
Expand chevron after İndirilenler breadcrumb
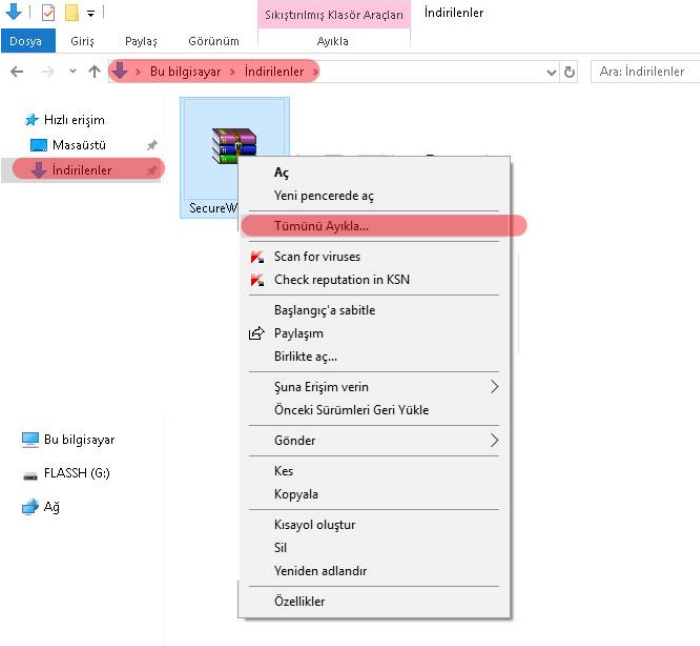coord(315,71)
